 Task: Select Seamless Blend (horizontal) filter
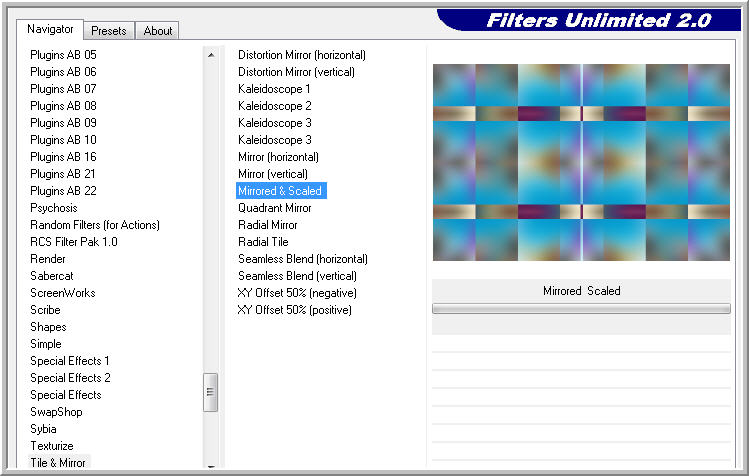[303, 259]
